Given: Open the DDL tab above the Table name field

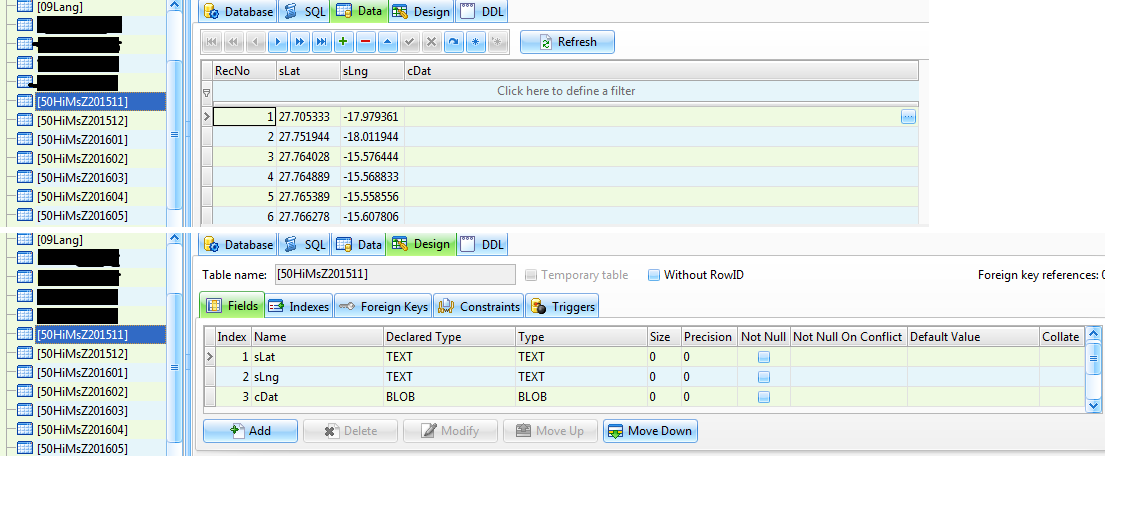Looking at the screenshot, I should click(482, 245).
